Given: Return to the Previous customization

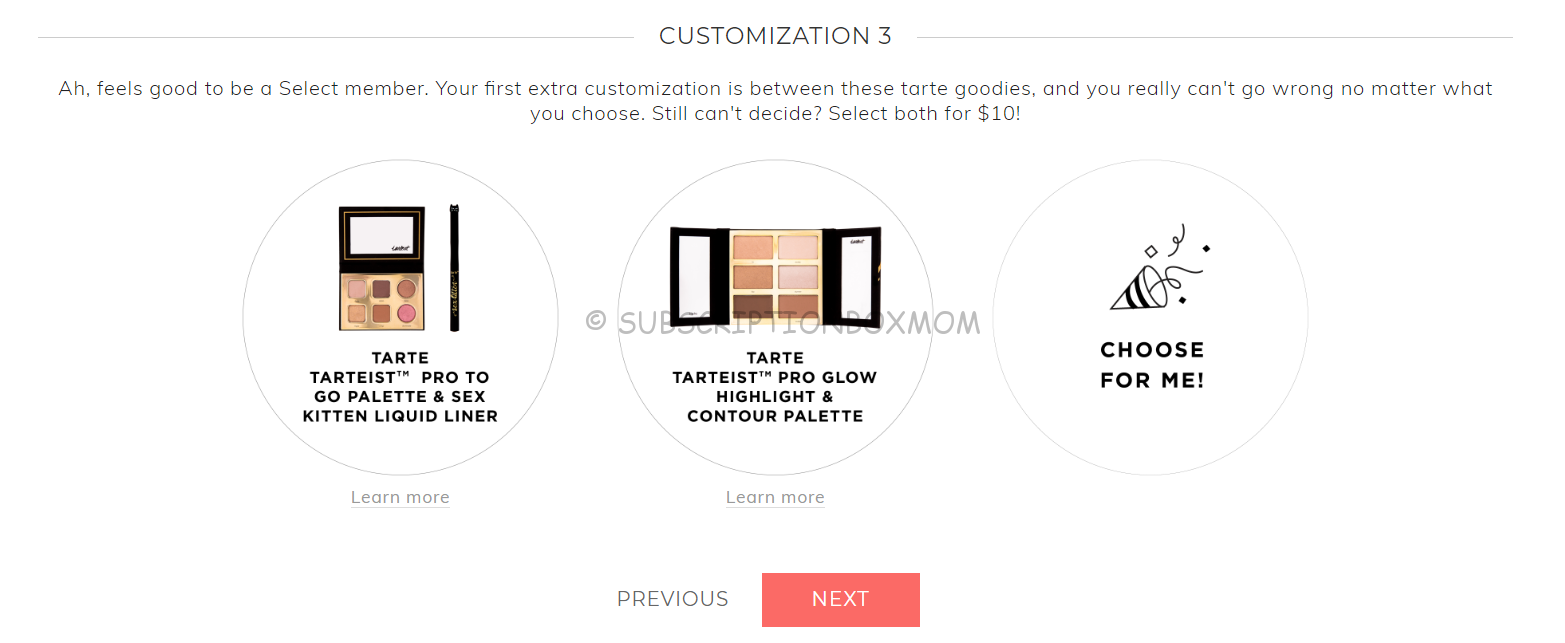Looking at the screenshot, I should (x=673, y=599).
